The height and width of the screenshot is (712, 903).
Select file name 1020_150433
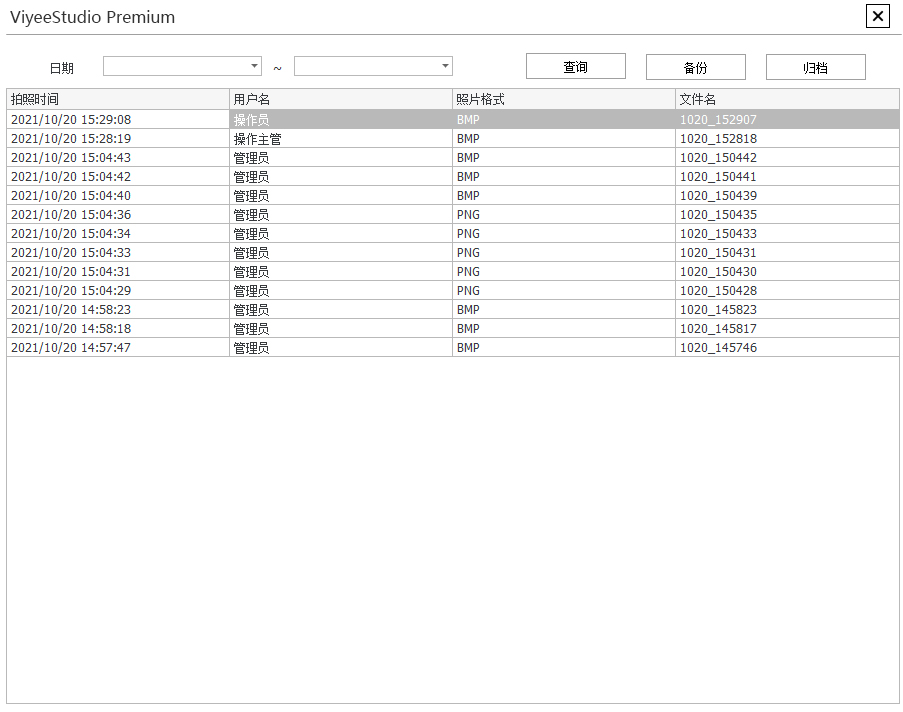(718, 234)
